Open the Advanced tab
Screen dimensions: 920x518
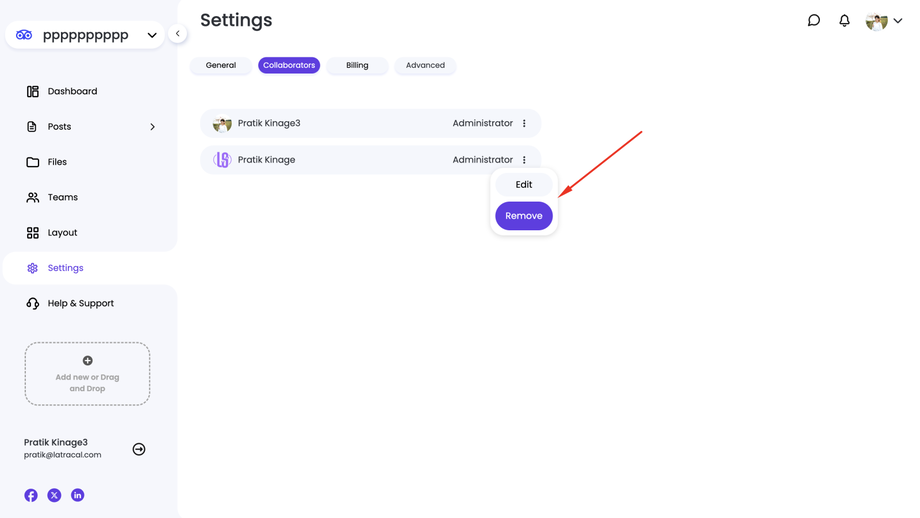pyautogui.click(x=425, y=66)
